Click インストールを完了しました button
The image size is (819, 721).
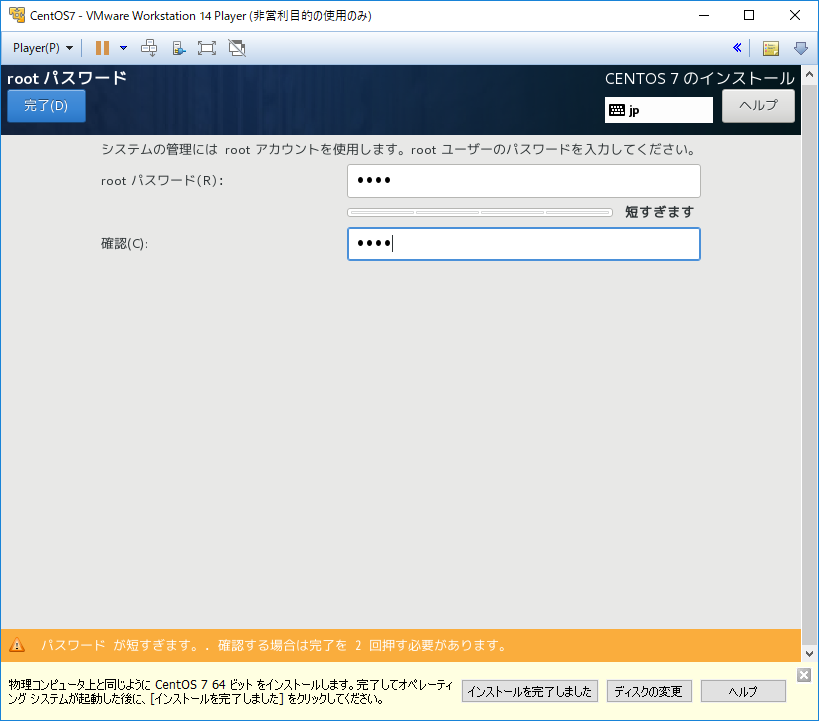click(x=529, y=691)
